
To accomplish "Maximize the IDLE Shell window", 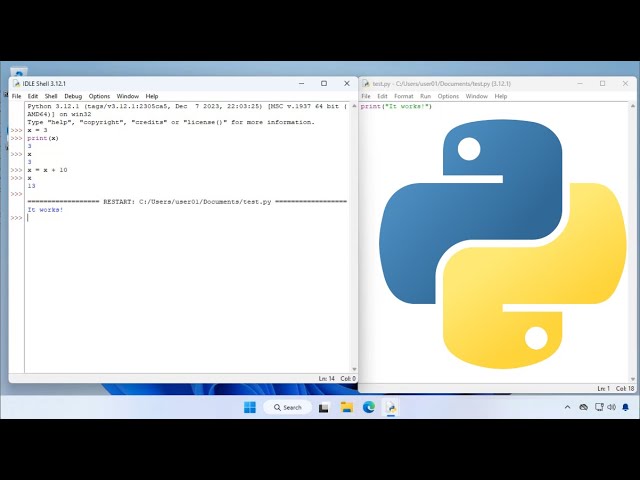I will pyautogui.click(x=324, y=83).
